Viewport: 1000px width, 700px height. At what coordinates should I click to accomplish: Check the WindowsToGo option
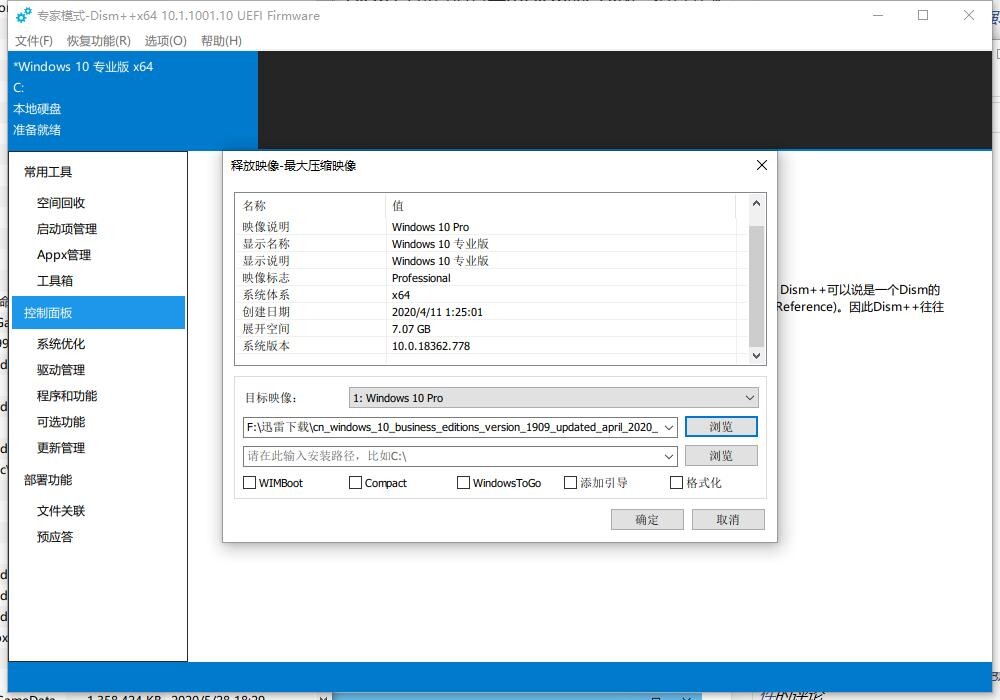pyautogui.click(x=463, y=483)
